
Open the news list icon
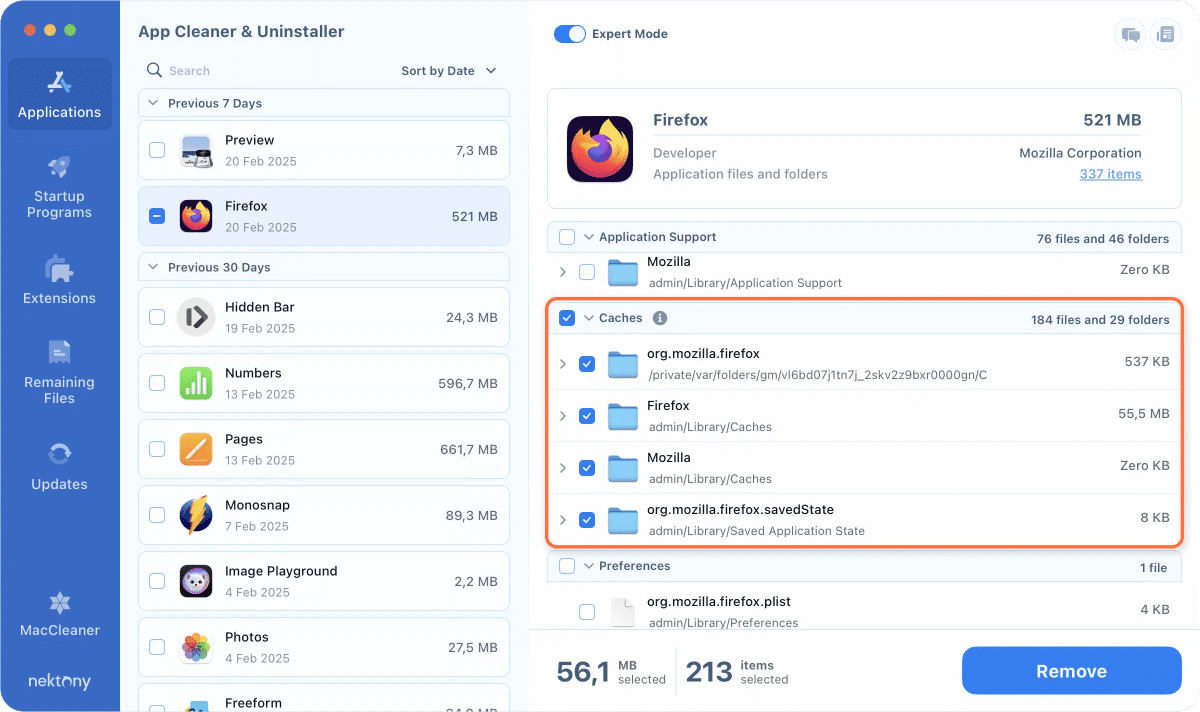click(1165, 34)
